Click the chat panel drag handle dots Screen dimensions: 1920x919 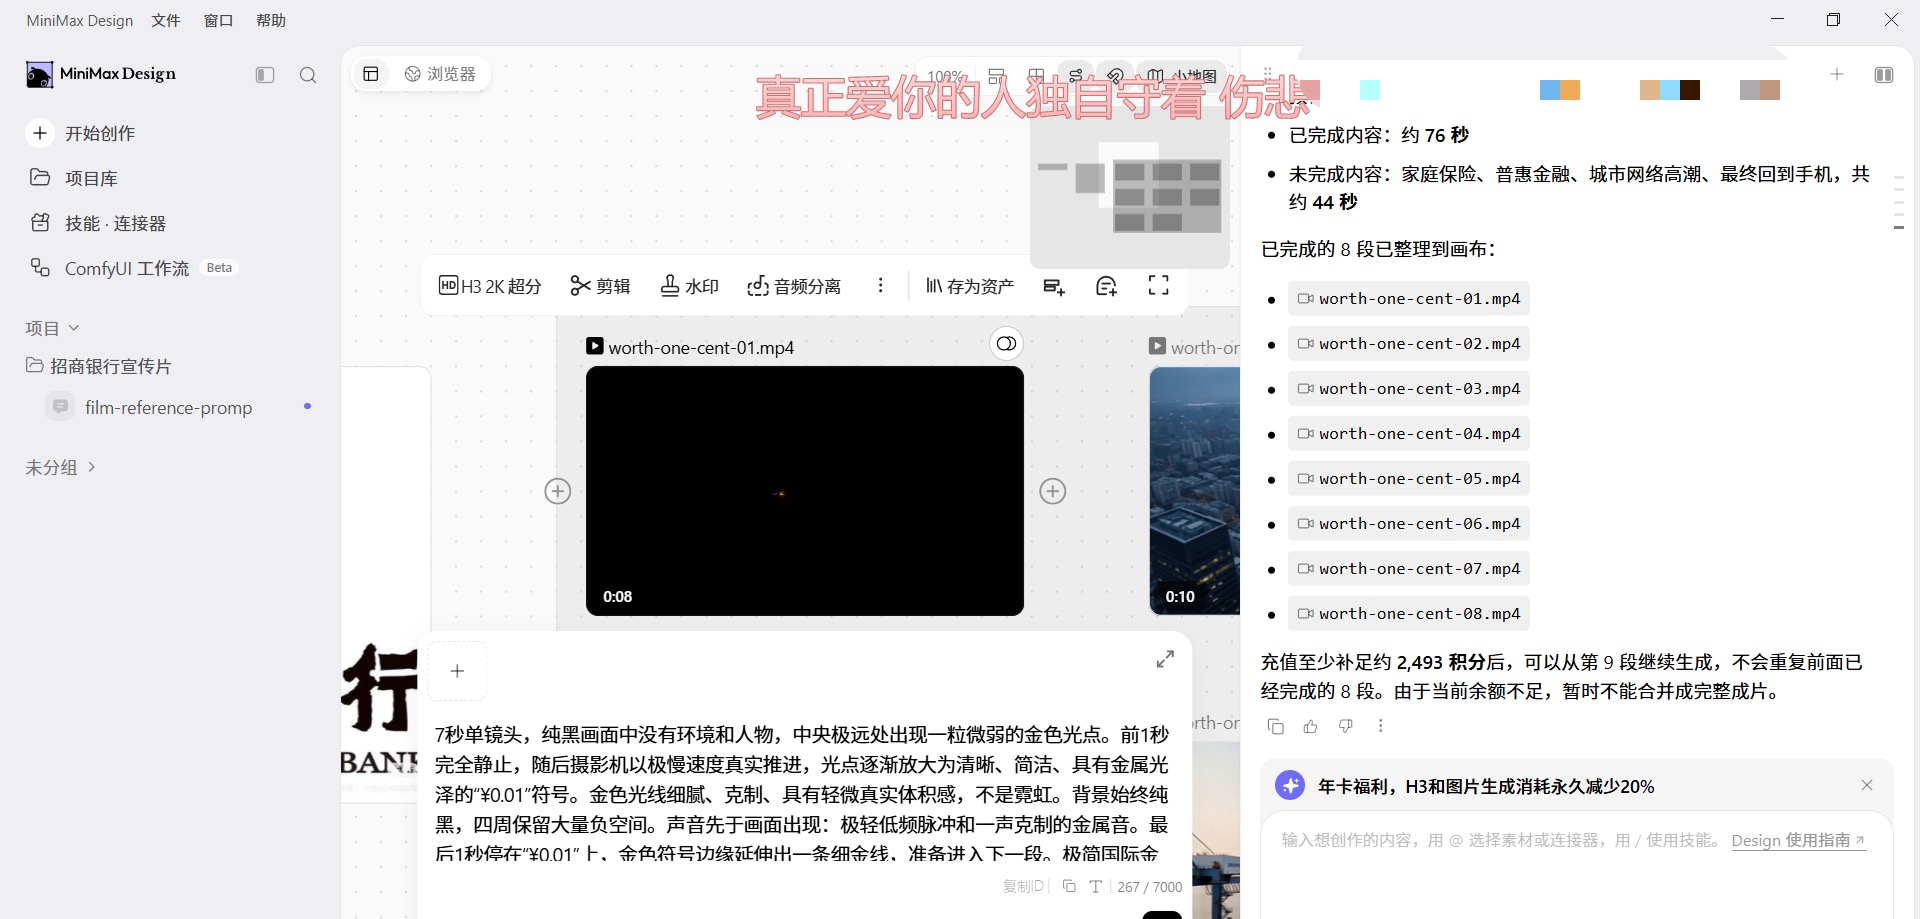(1268, 74)
